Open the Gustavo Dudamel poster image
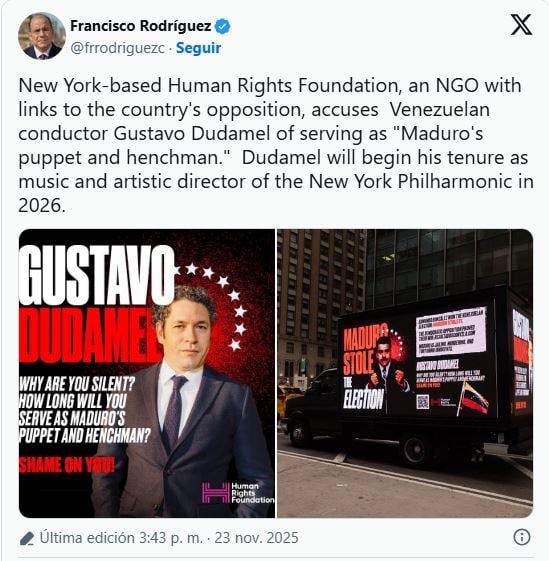The width and height of the screenshot is (549, 561). pyautogui.click(x=147, y=373)
